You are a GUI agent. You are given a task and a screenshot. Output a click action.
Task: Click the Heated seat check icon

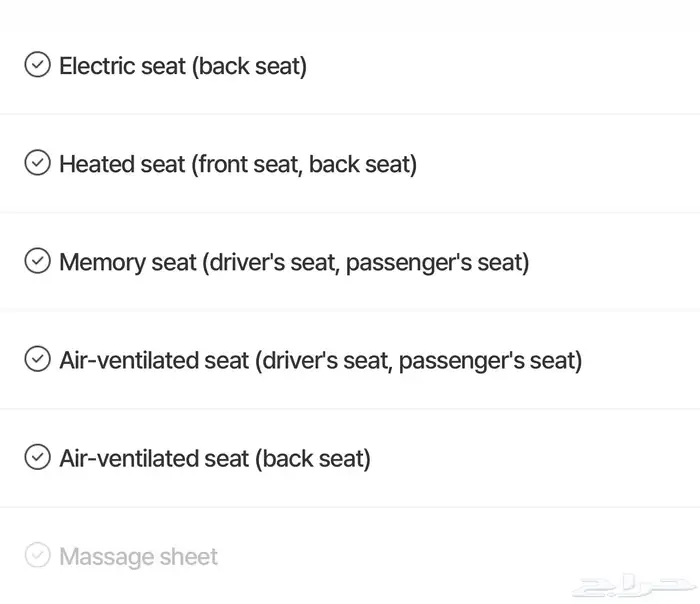click(38, 162)
